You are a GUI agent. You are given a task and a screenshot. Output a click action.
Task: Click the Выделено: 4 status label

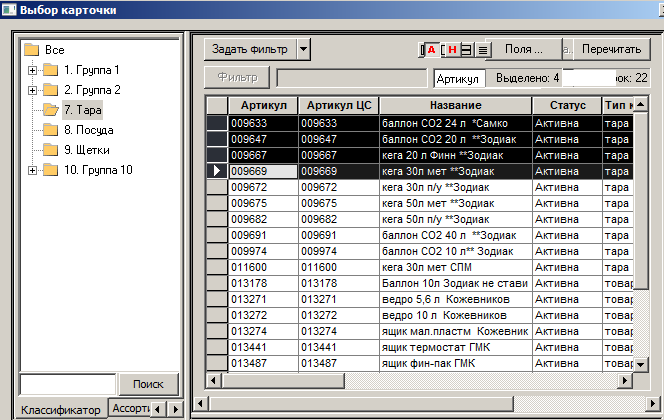pyautogui.click(x=527, y=78)
